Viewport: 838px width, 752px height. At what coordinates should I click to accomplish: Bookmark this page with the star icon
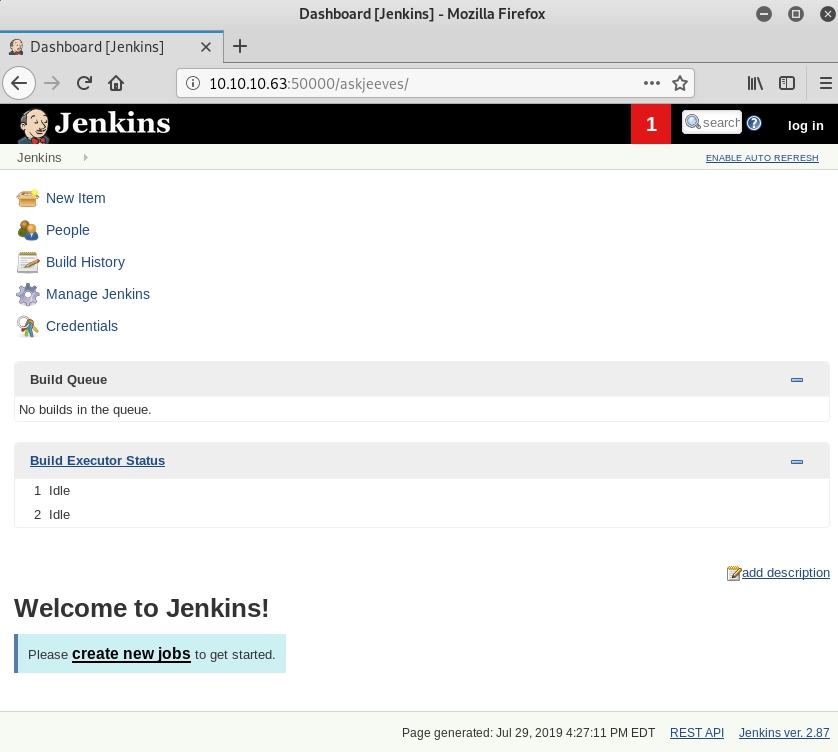(680, 83)
